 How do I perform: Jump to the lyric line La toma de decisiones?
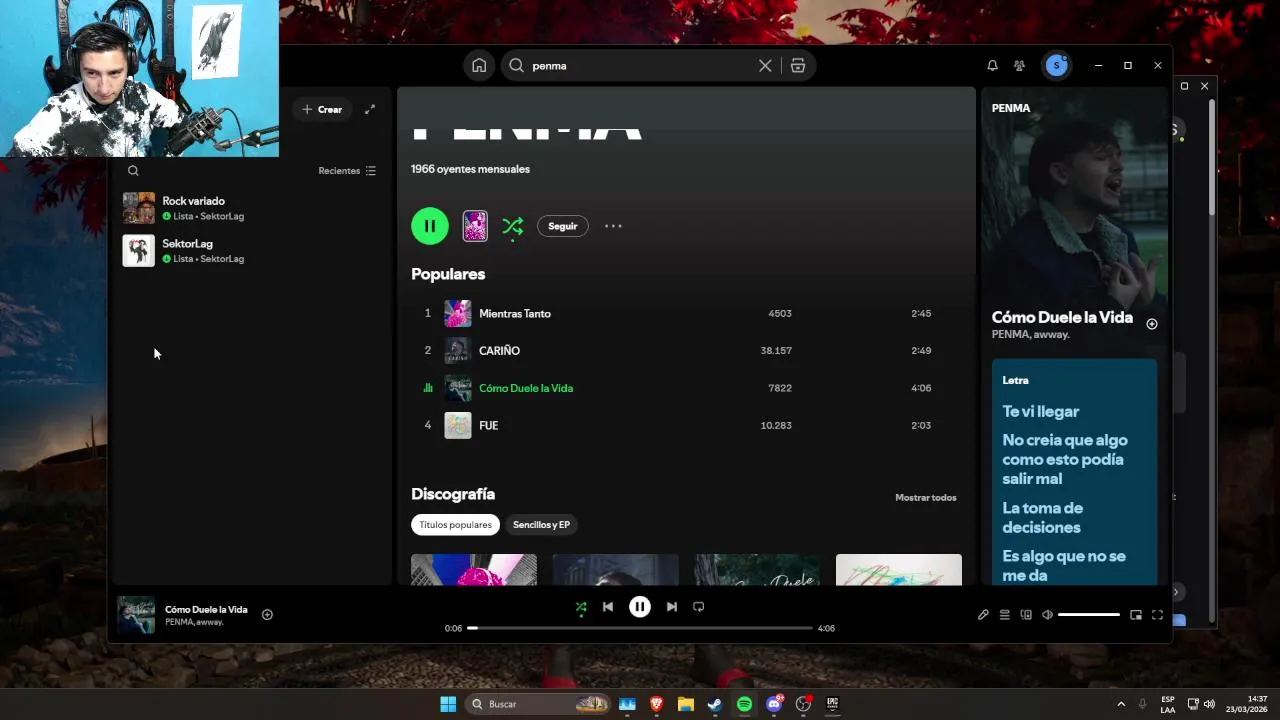[1043, 518]
